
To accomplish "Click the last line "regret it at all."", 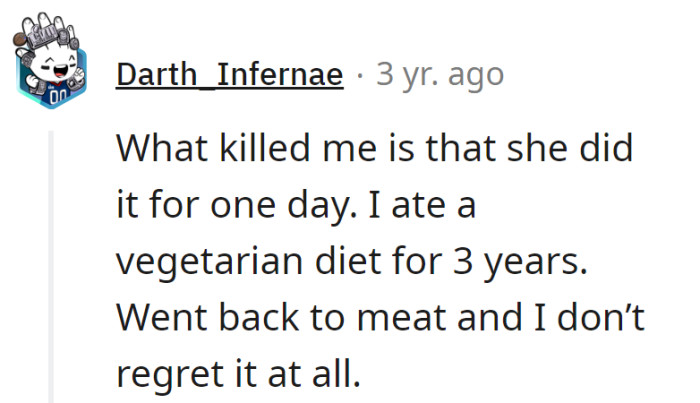I will point(236,375).
